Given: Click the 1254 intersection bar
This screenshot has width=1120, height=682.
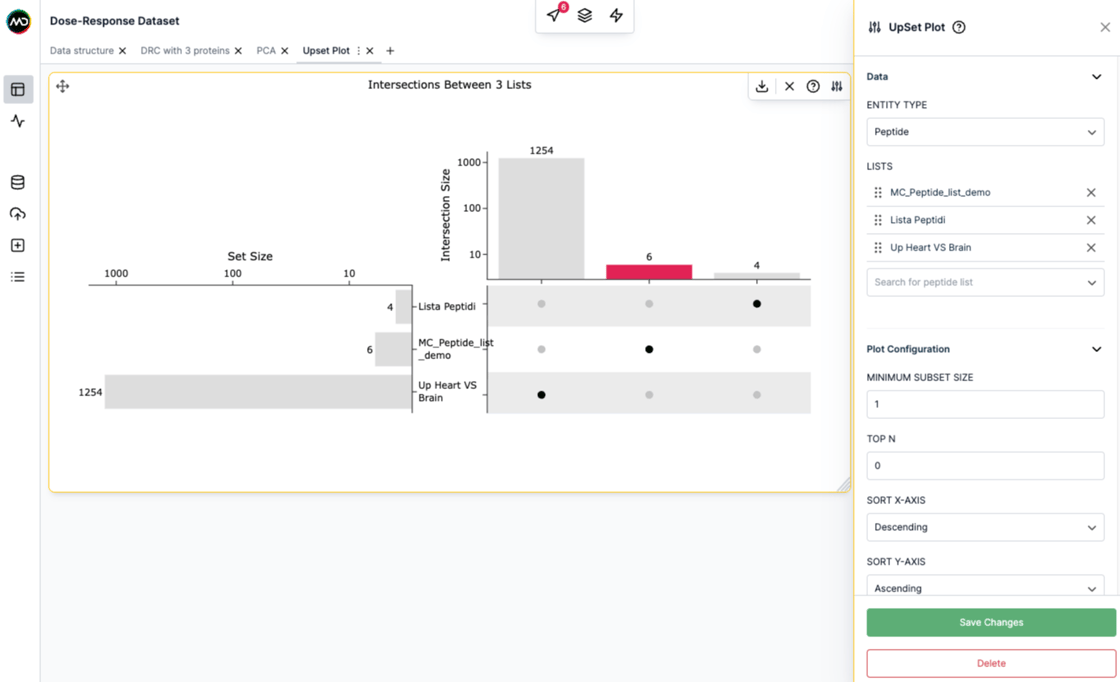Looking at the screenshot, I should click(x=541, y=219).
